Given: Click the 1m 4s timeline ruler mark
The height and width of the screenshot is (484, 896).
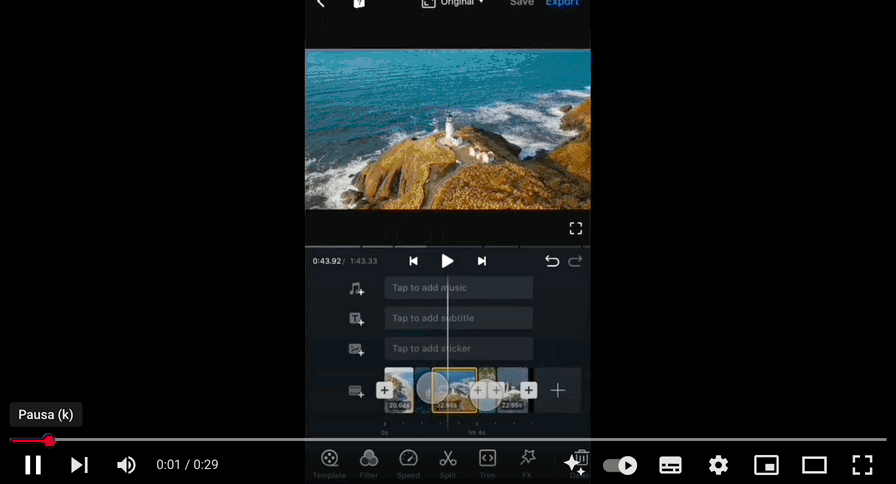Looking at the screenshot, I should pos(476,433).
